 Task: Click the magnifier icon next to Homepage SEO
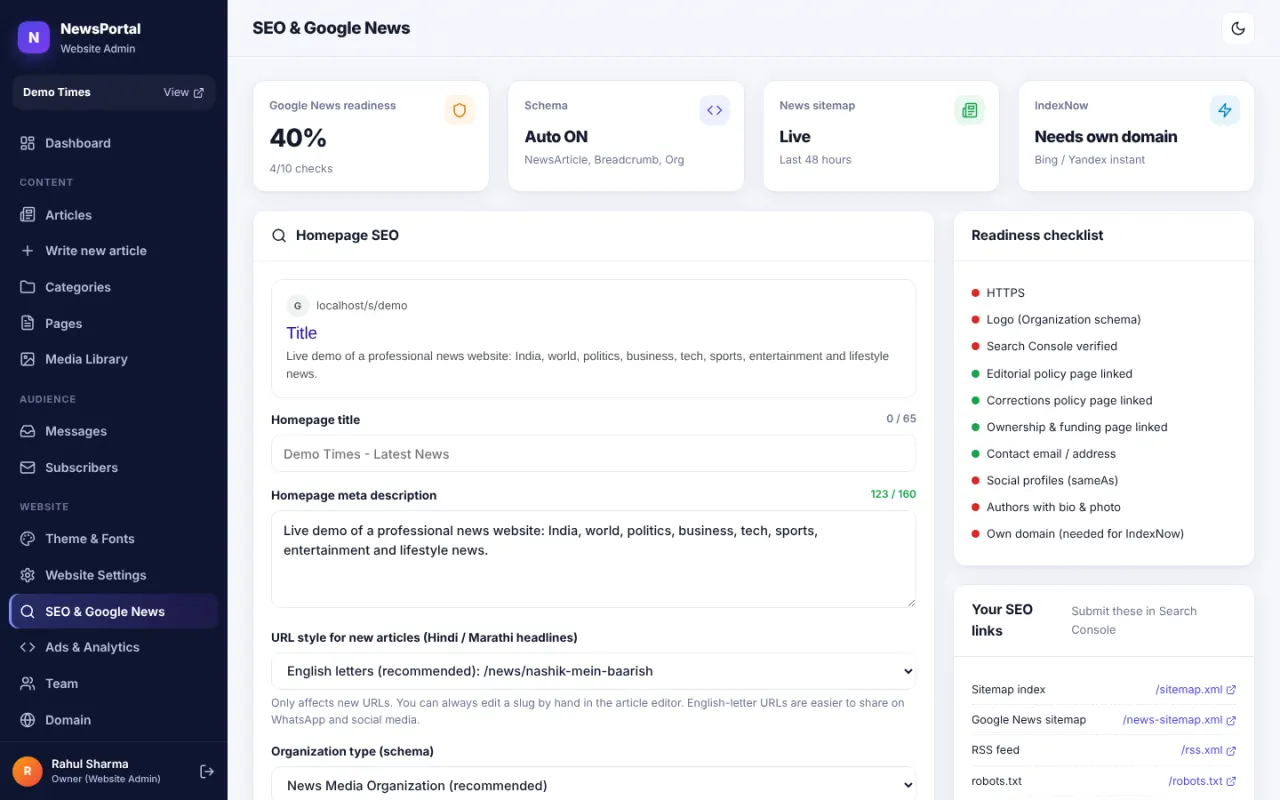(x=279, y=236)
